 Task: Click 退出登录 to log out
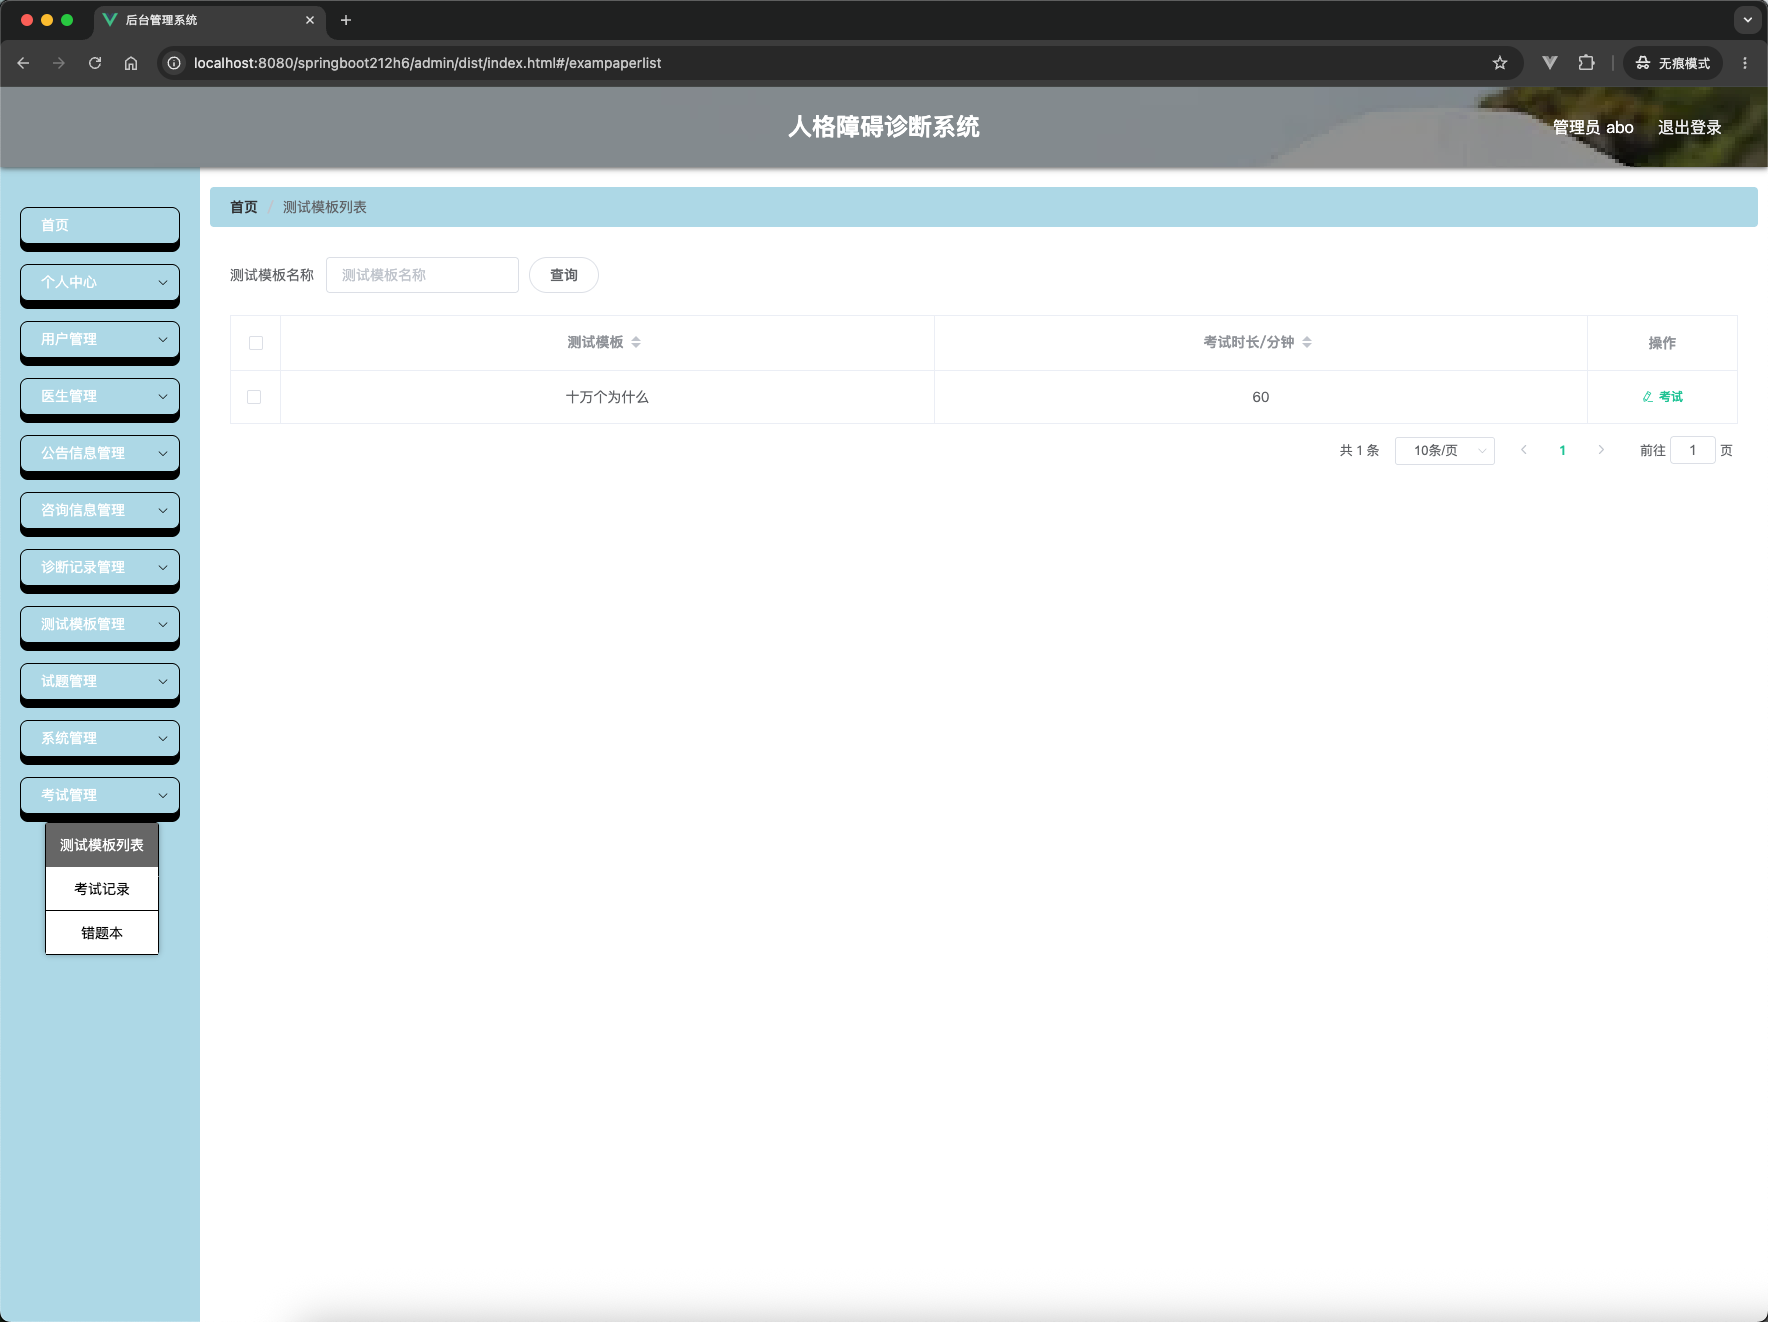pos(1689,127)
